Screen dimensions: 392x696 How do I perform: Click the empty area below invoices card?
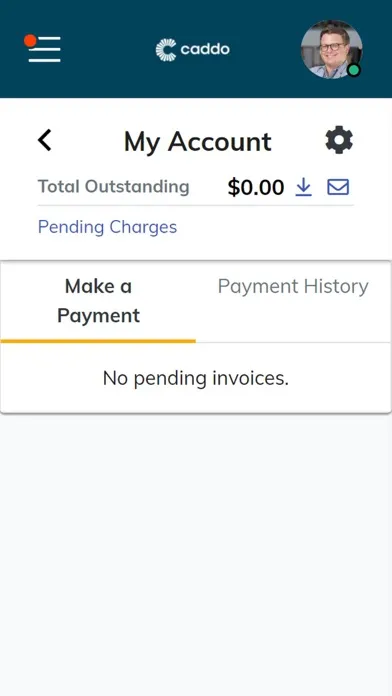(196, 555)
